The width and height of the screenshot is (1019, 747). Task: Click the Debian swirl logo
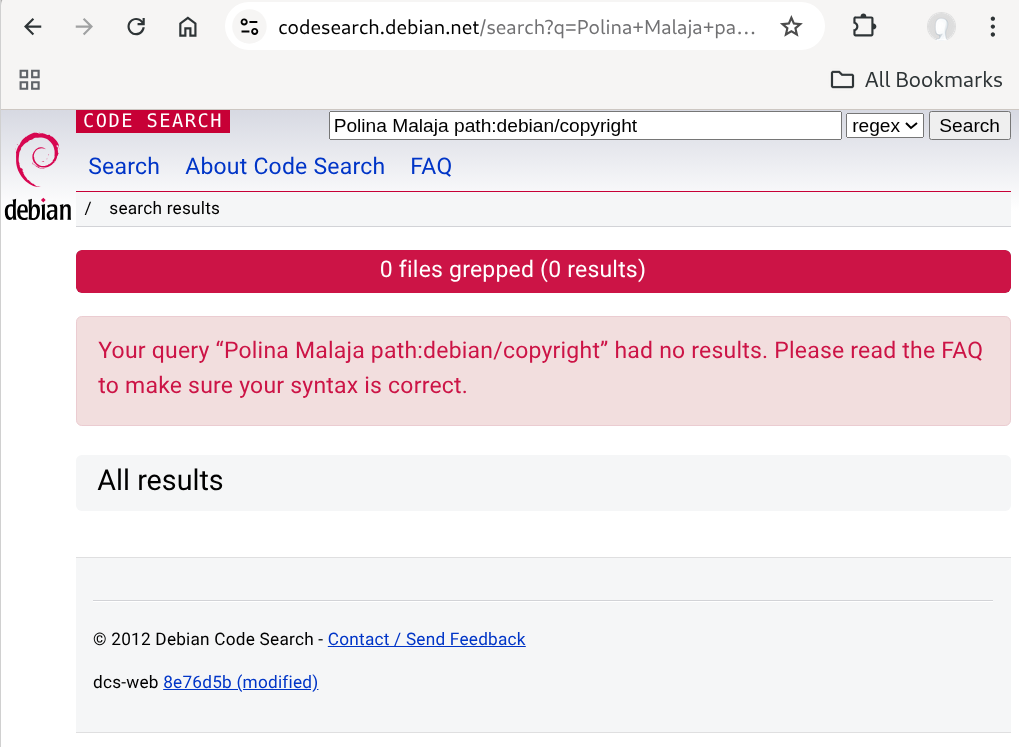click(39, 160)
